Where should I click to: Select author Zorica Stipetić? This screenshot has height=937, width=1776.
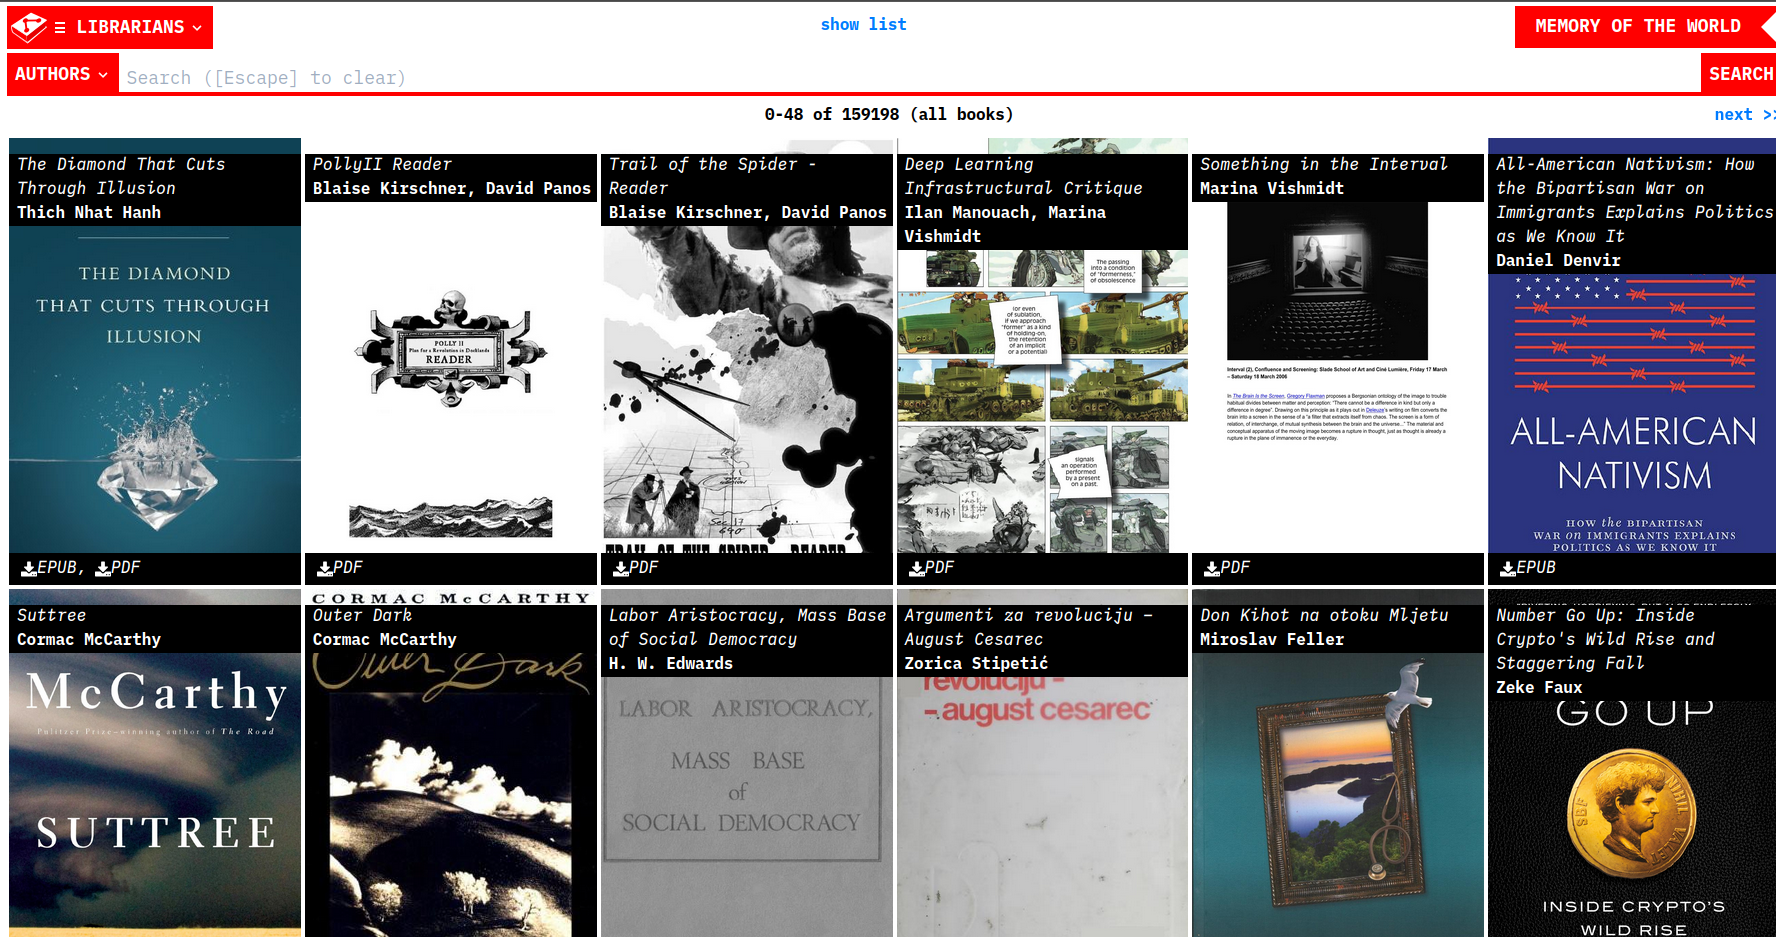point(976,663)
